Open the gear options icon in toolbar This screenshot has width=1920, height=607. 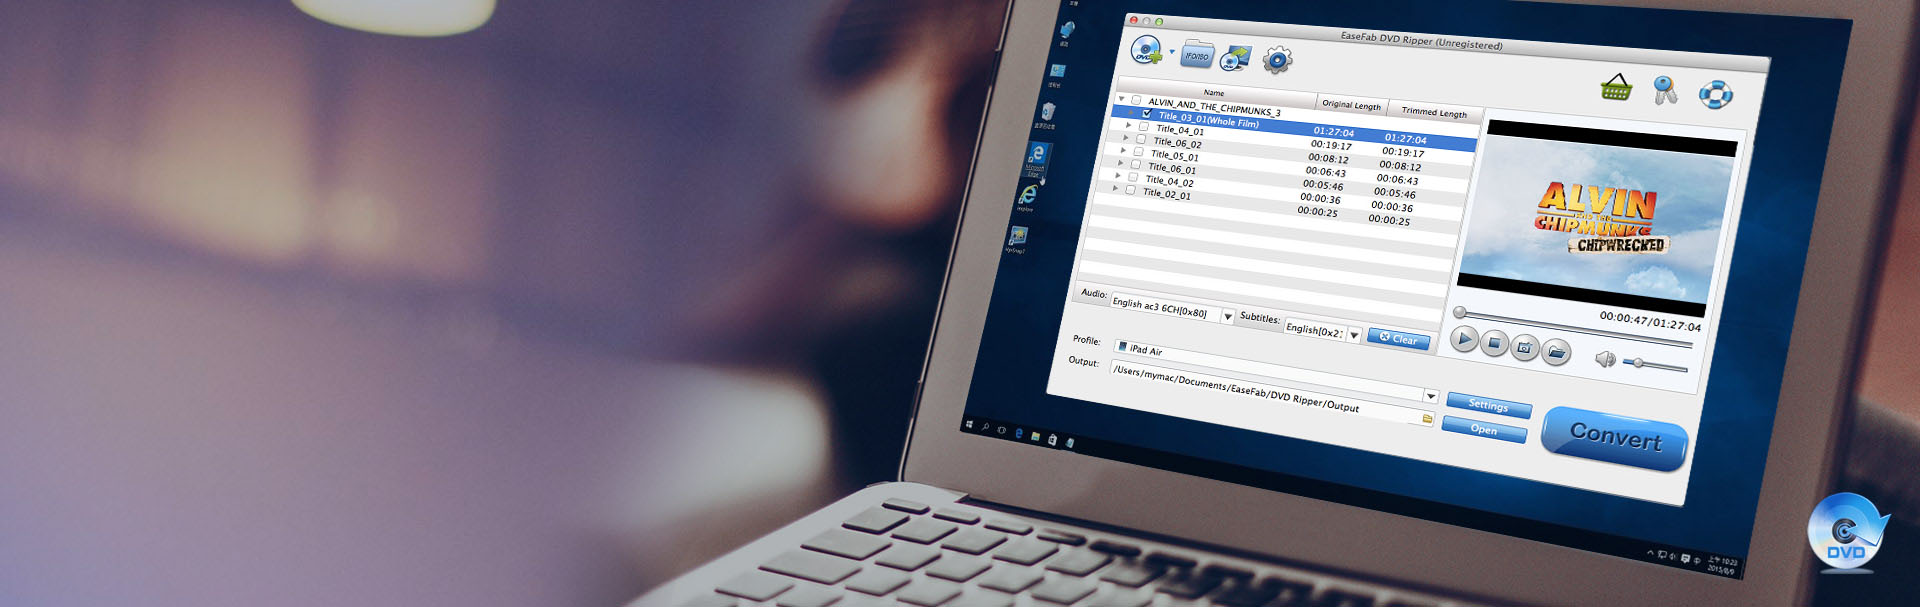coord(1277,61)
